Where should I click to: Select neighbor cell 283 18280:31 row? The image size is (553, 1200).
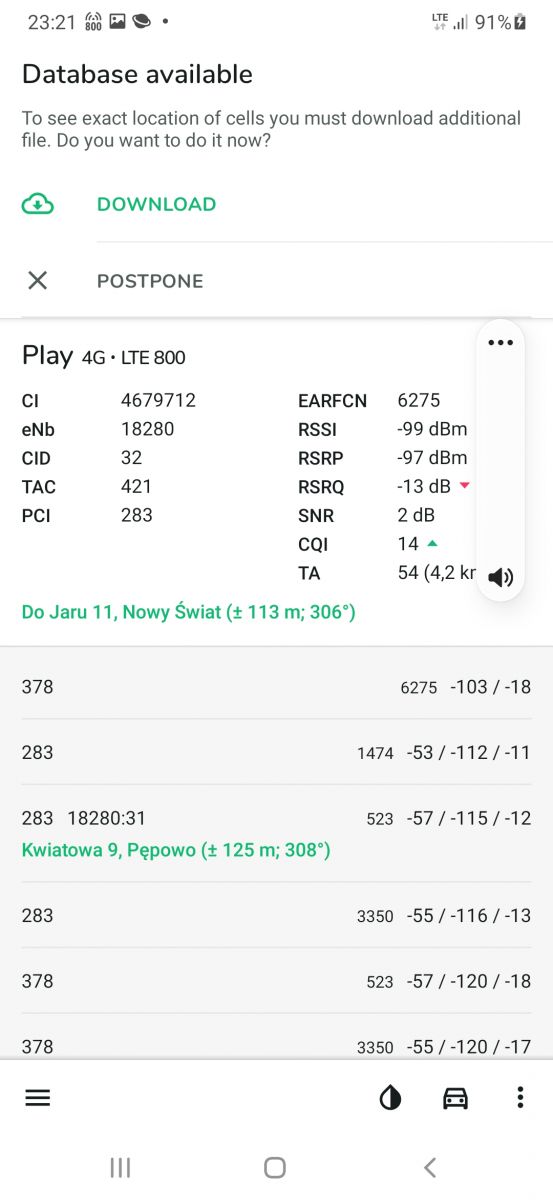click(276, 833)
